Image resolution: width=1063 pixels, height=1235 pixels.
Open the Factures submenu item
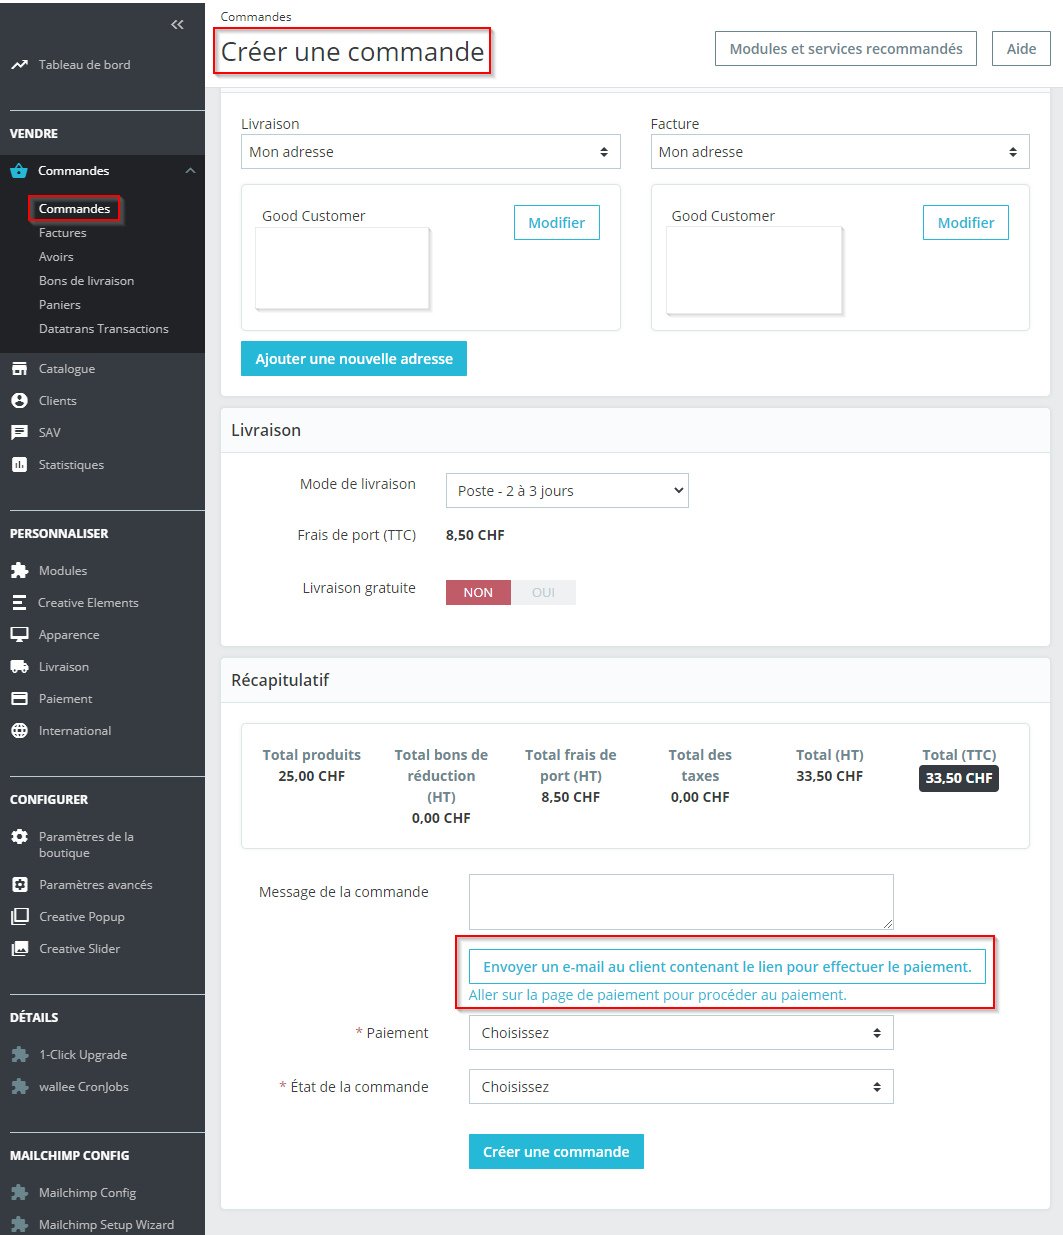[63, 233]
